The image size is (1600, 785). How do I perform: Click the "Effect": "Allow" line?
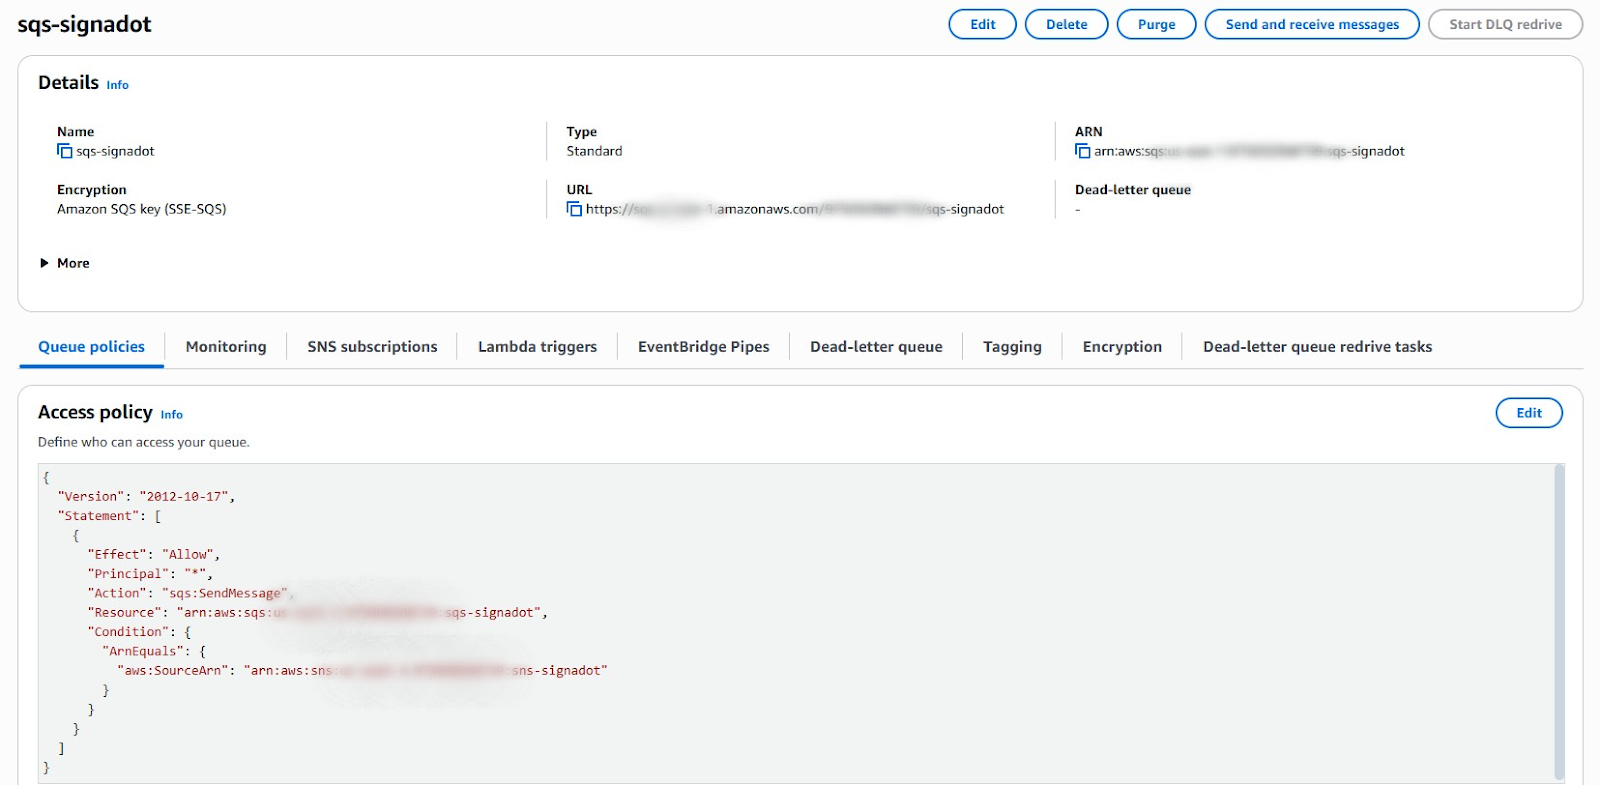pos(153,554)
